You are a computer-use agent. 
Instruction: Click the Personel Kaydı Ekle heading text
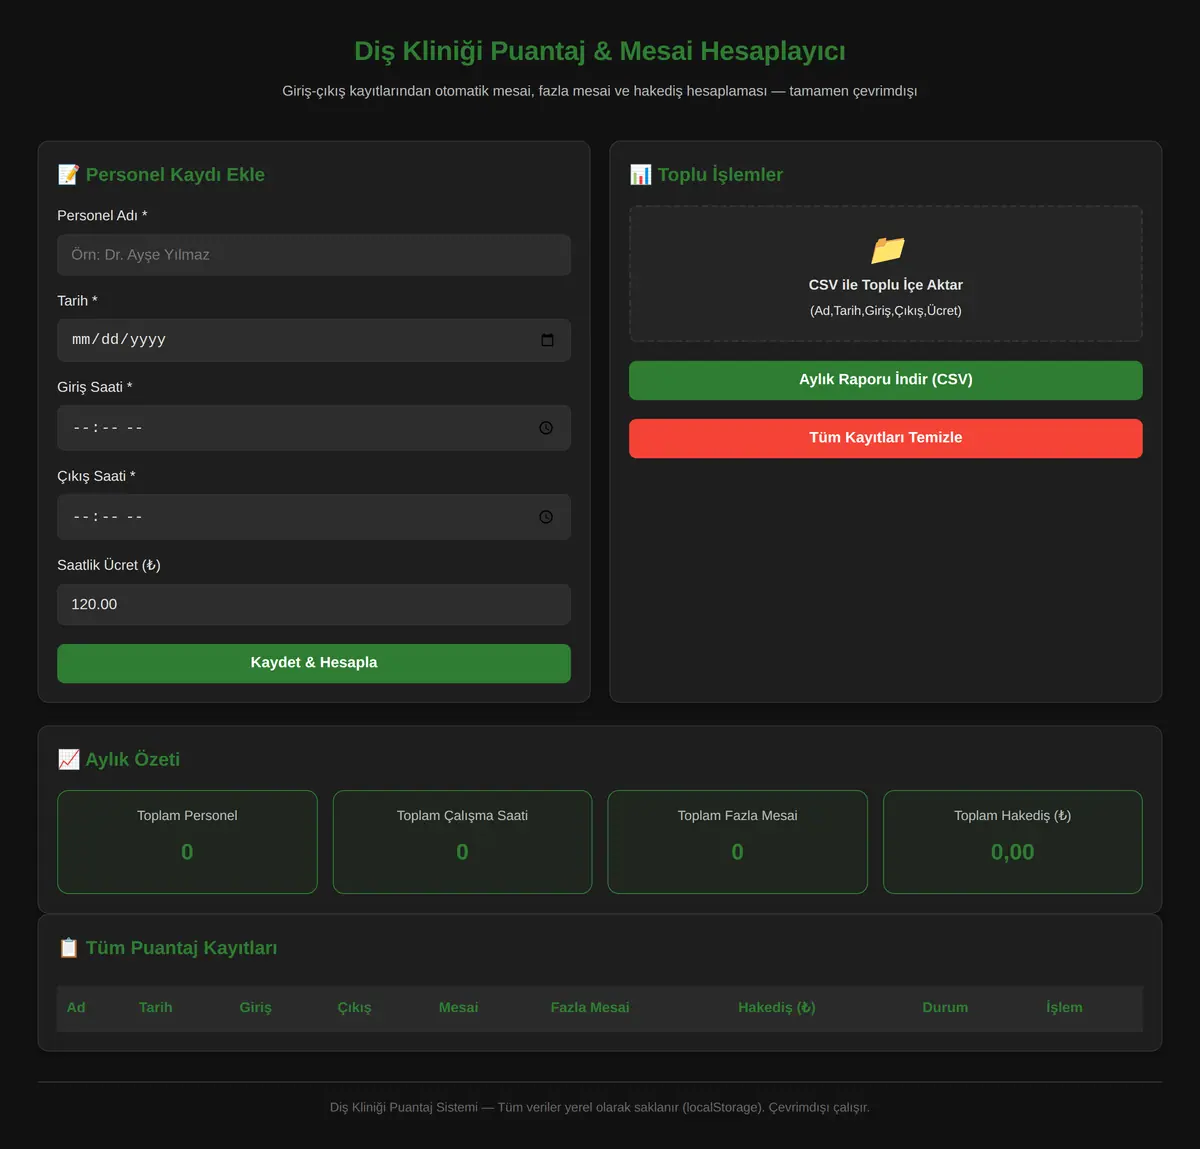(x=175, y=175)
